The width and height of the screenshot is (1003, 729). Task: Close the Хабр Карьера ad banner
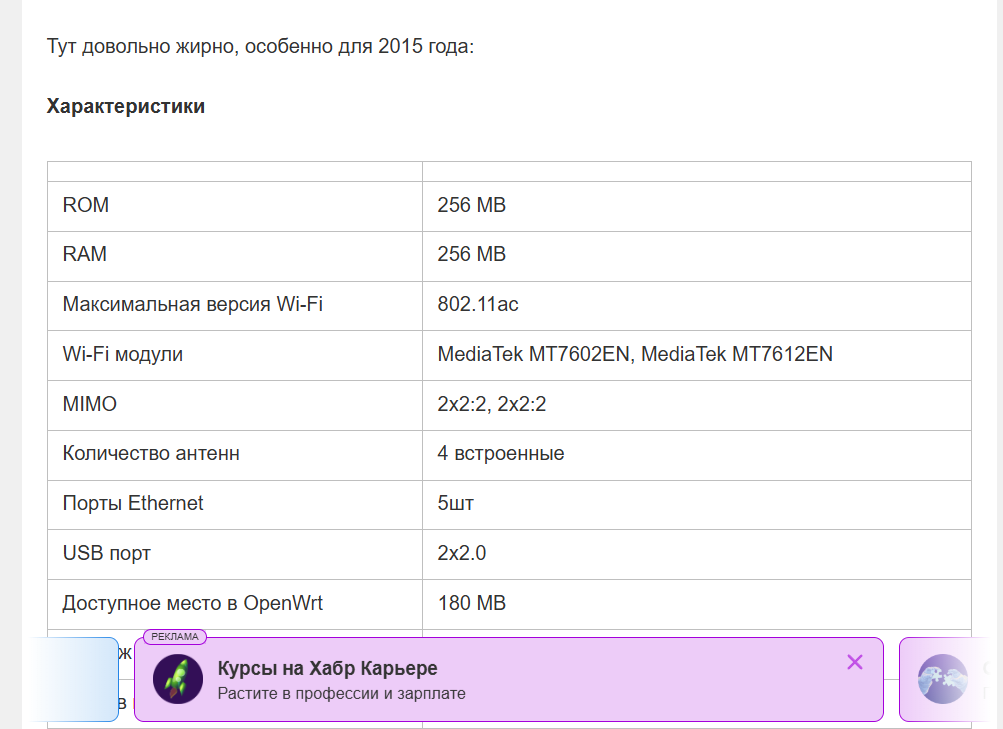[x=854, y=662]
